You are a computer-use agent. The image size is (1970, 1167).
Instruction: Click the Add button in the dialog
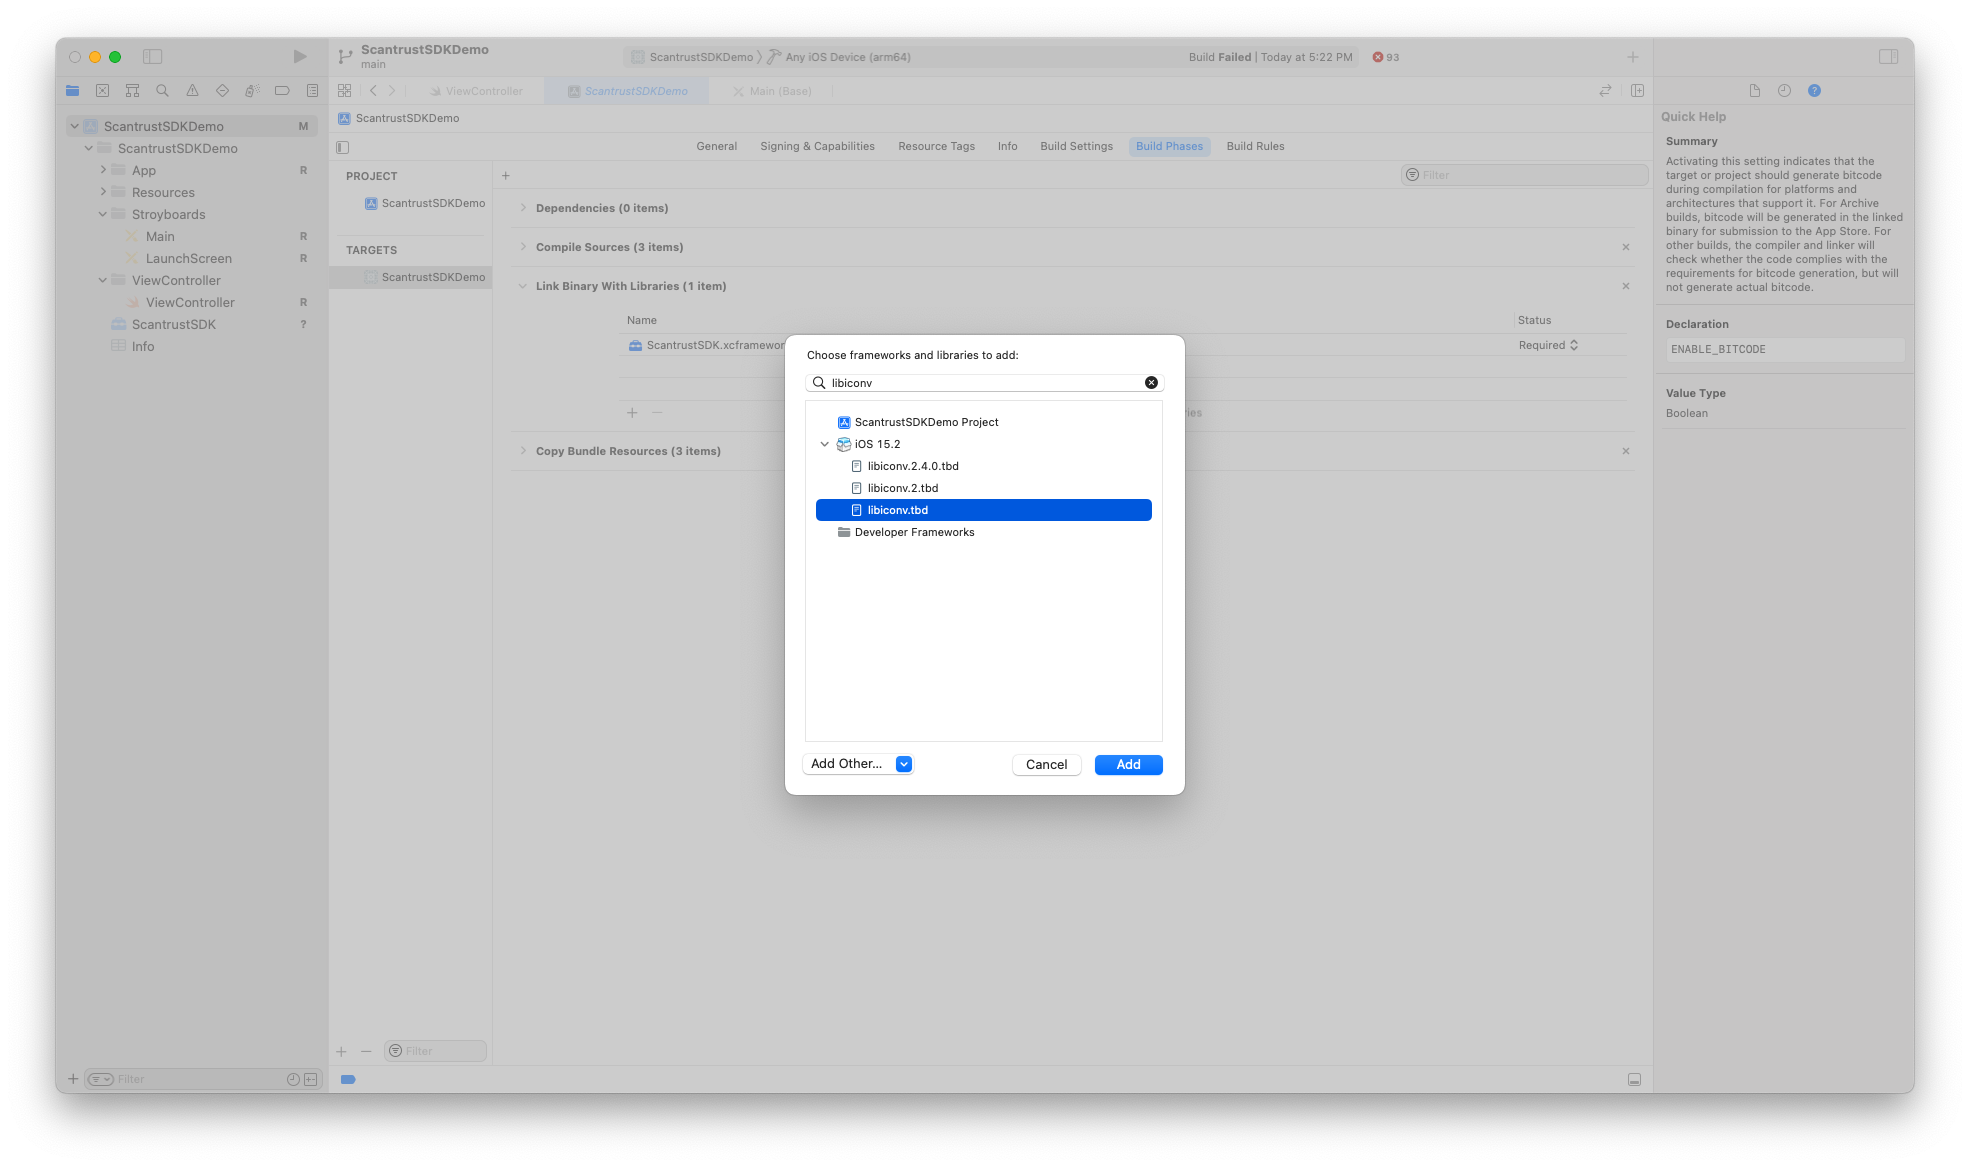(x=1128, y=765)
